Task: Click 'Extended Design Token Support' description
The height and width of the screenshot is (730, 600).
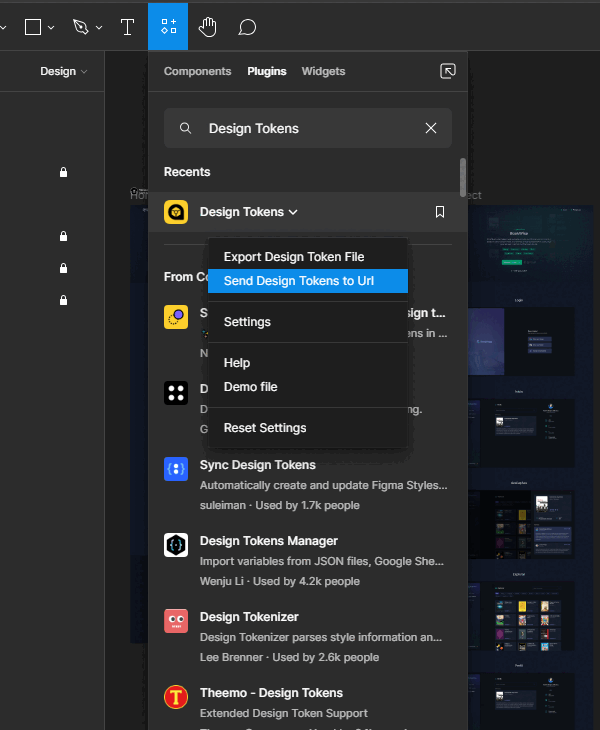Action: (283, 713)
